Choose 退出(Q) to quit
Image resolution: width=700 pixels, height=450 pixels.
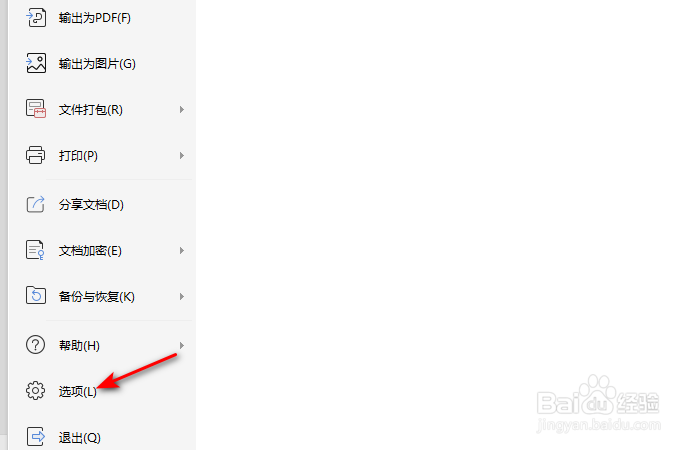(x=80, y=437)
